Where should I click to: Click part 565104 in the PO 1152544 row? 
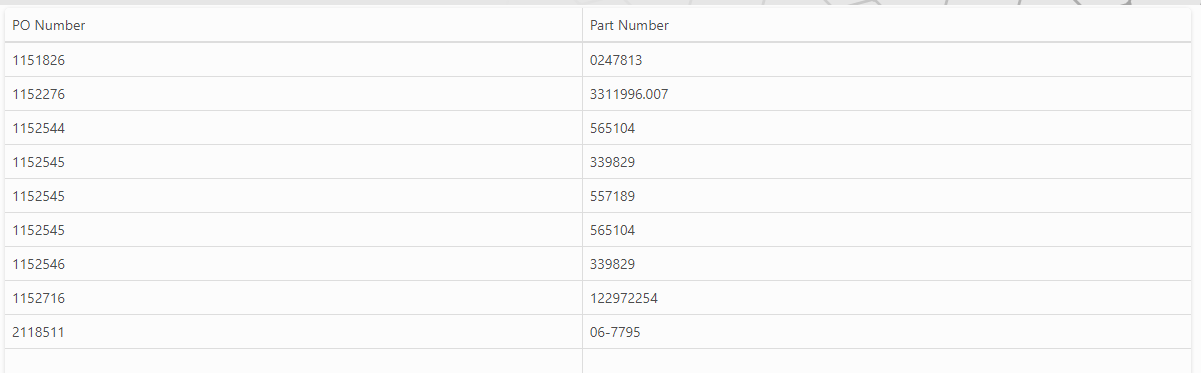click(612, 128)
